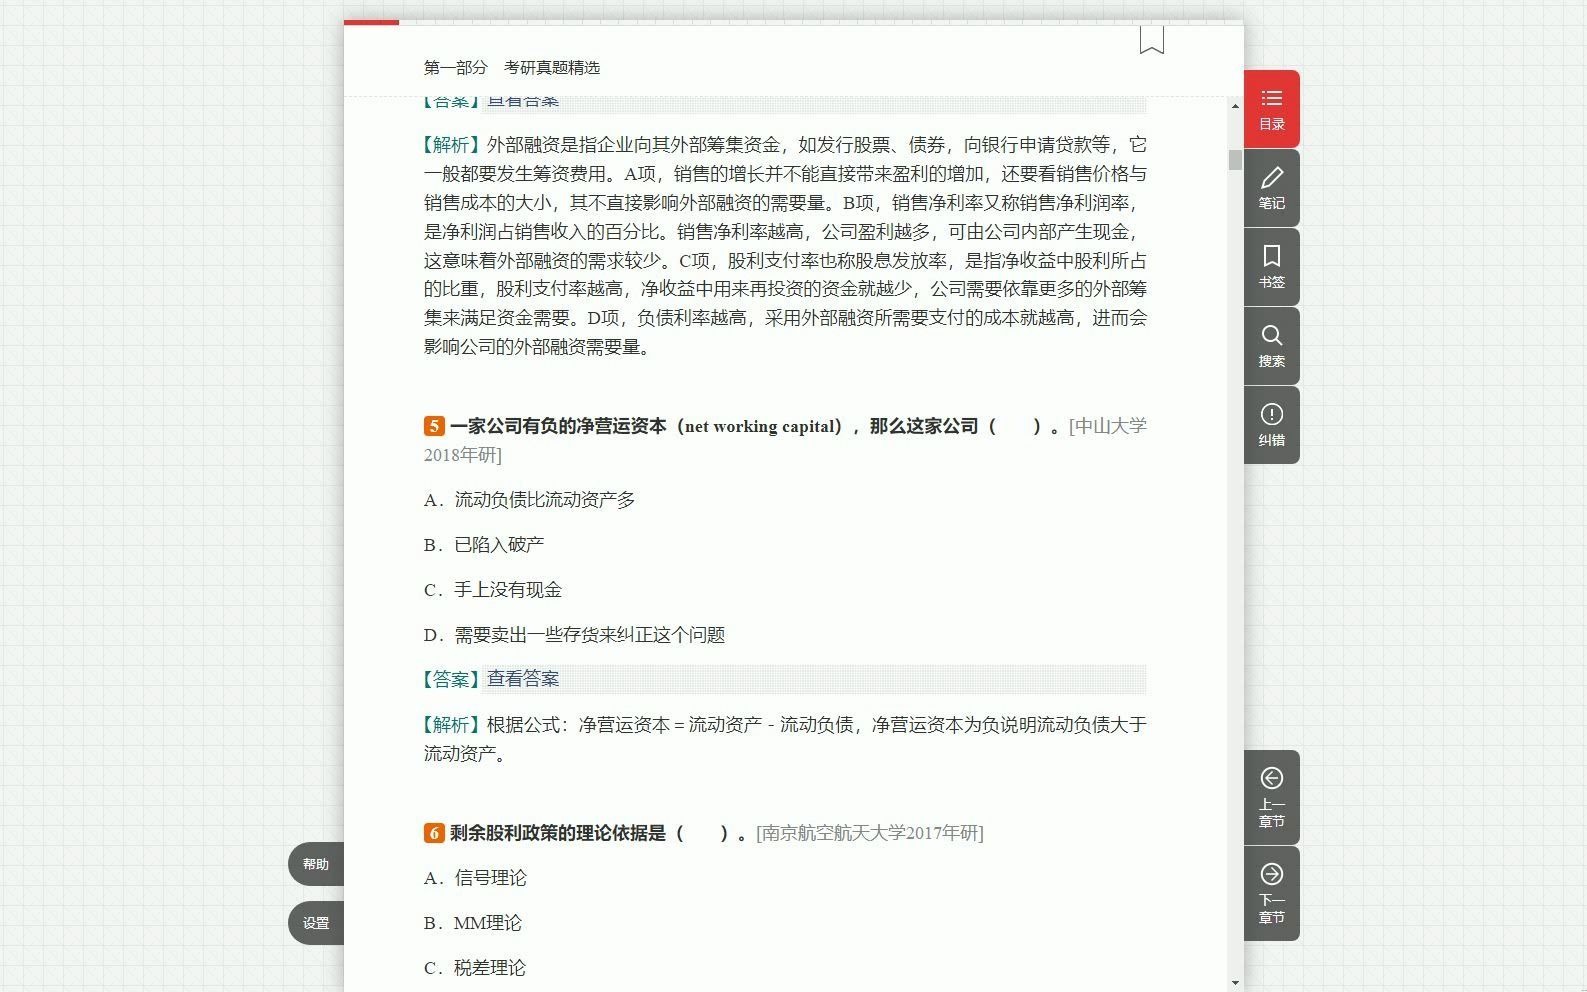This screenshot has width=1587, height=992.
Task: Reveal answer 查看答案 for question 5
Action: click(x=522, y=679)
